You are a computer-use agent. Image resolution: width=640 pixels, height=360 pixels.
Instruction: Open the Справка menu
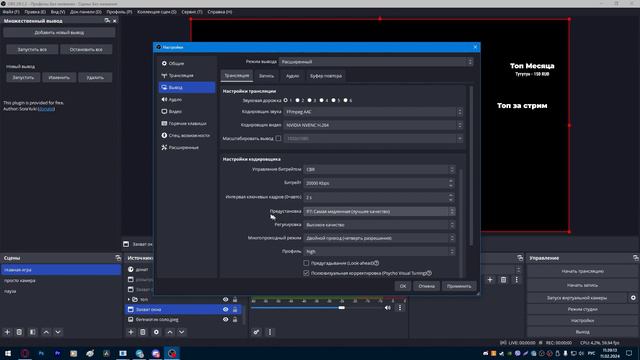click(x=220, y=12)
